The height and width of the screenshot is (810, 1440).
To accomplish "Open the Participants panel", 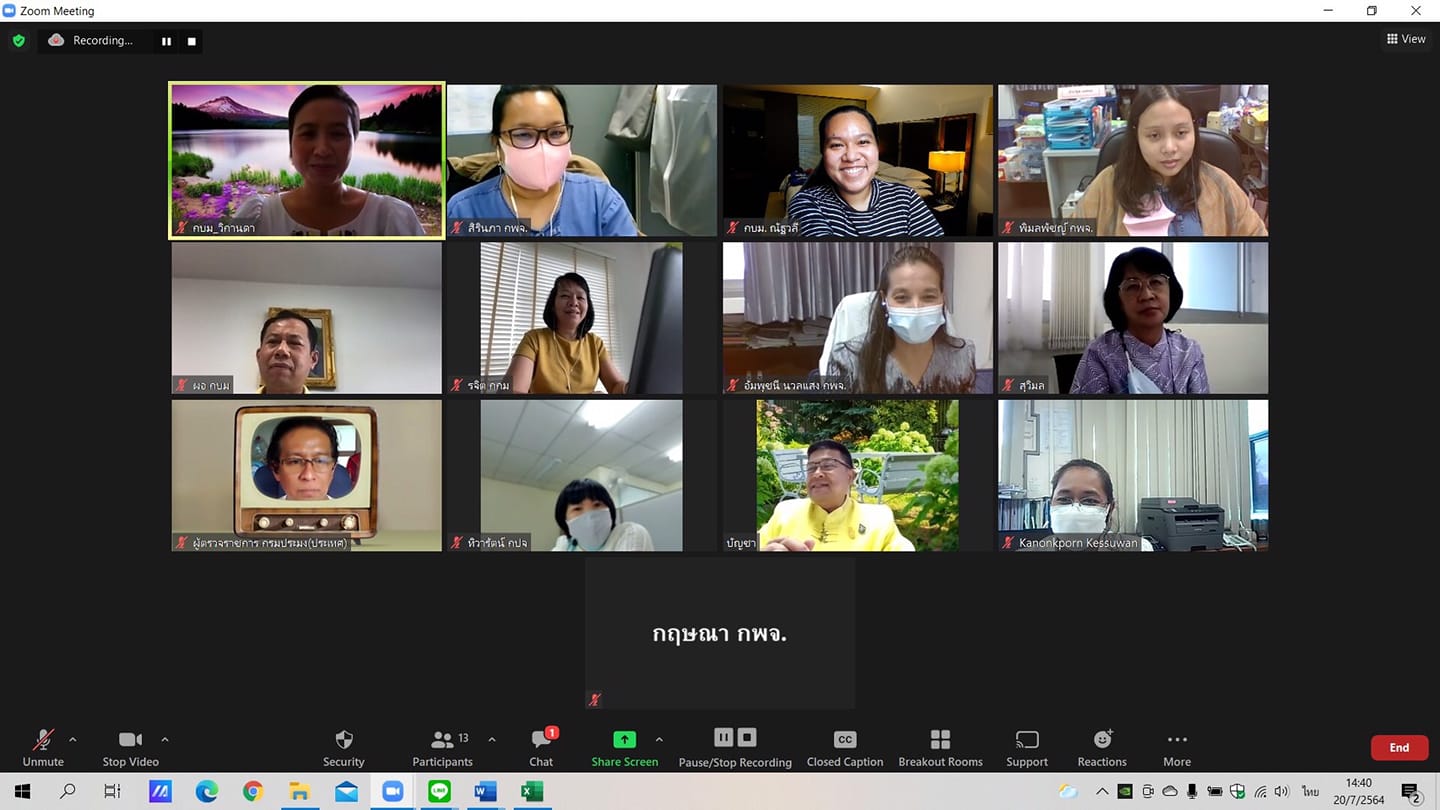I will [442, 747].
